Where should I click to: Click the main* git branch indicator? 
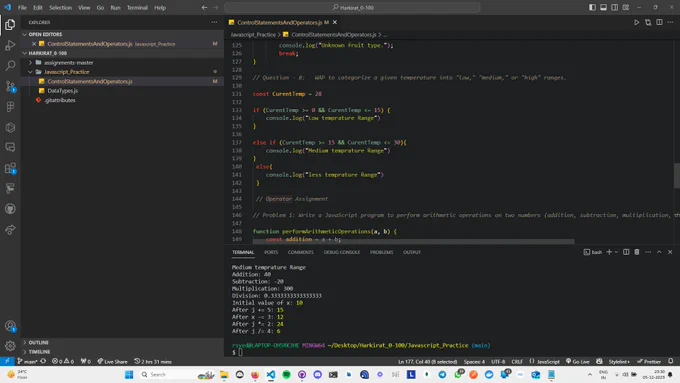tap(27, 361)
